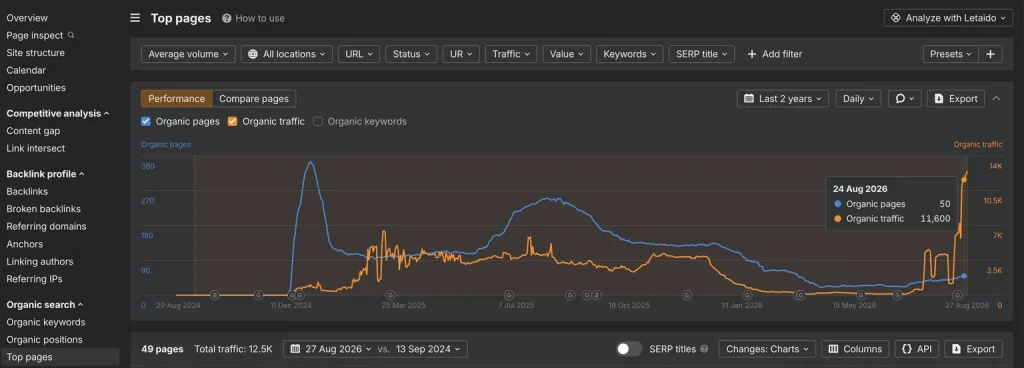Select Top pages in the sidebar
Screen dimensions: 1024x368
click(x=59, y=357)
